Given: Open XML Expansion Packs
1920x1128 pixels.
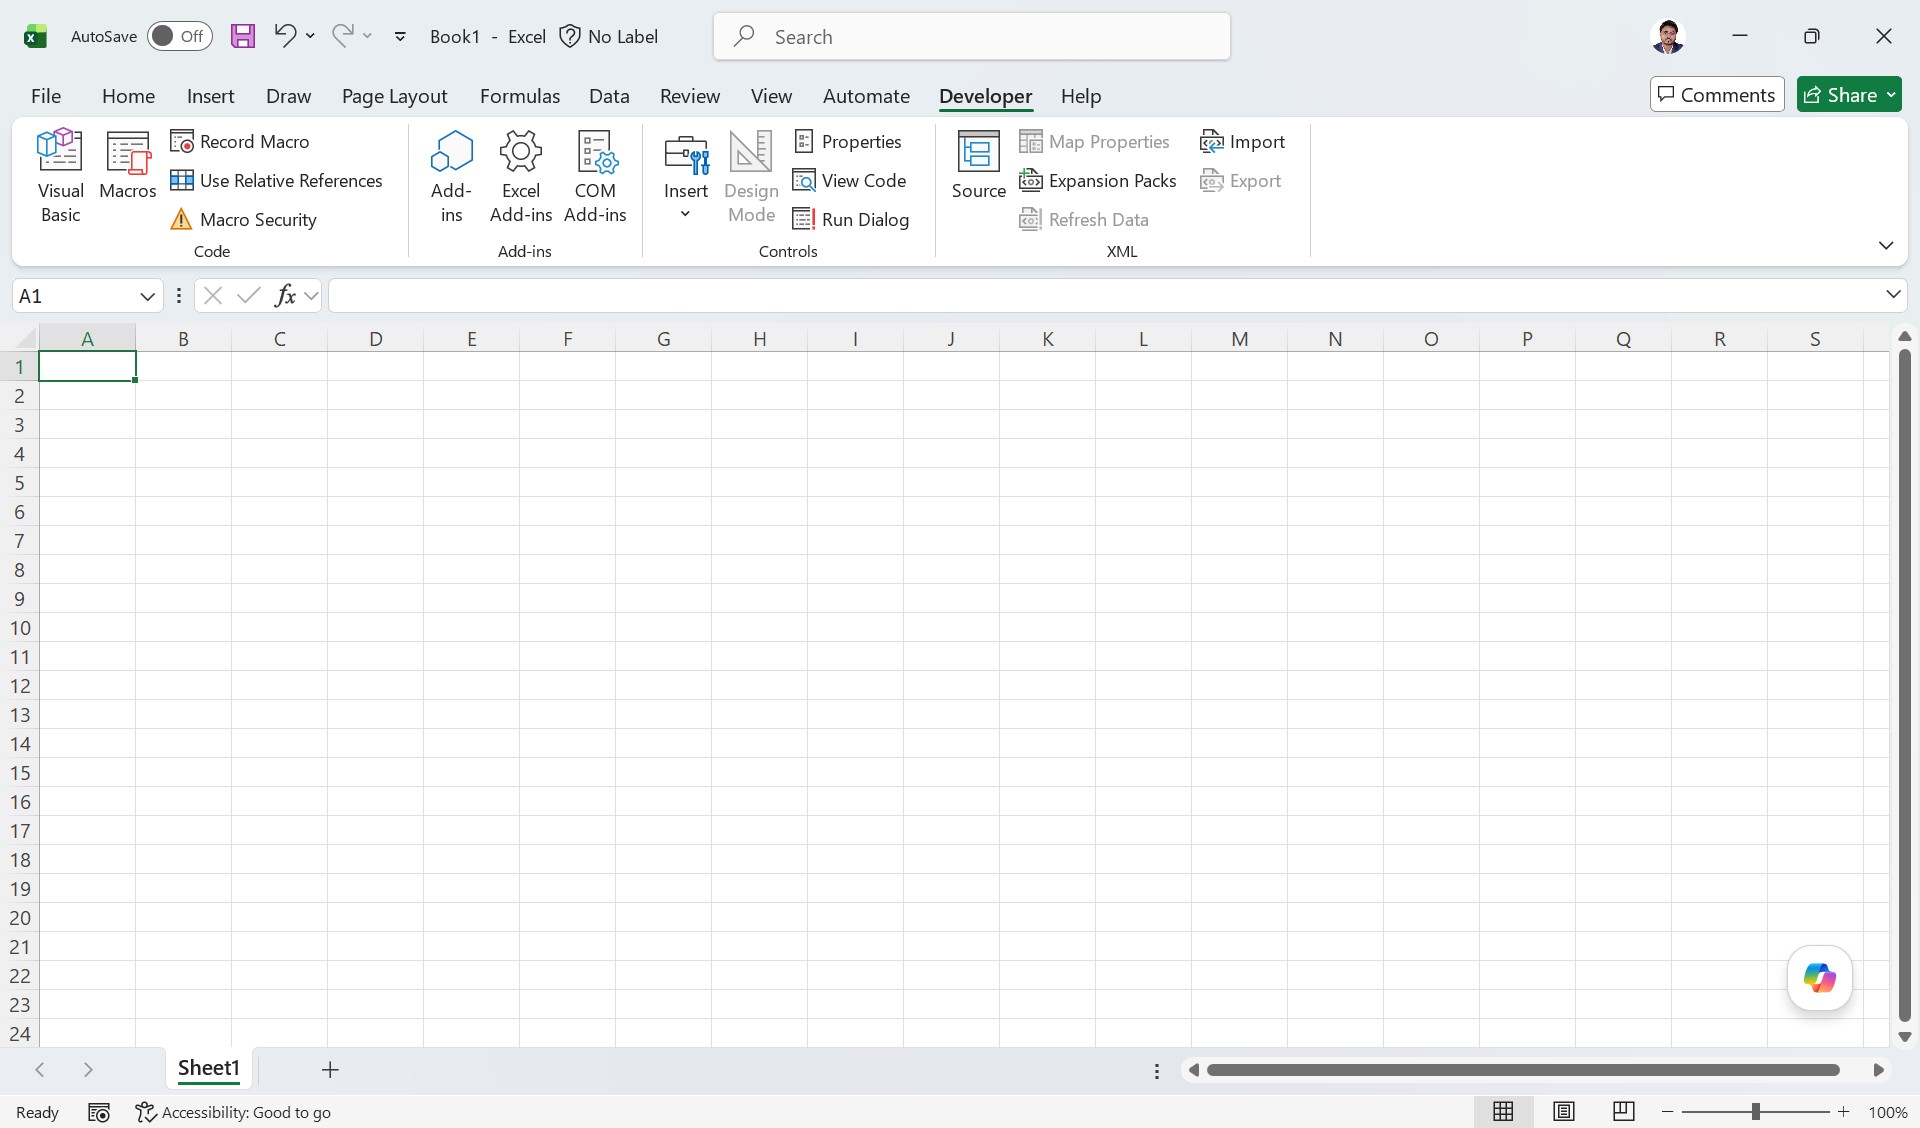Looking at the screenshot, I should click(1097, 180).
